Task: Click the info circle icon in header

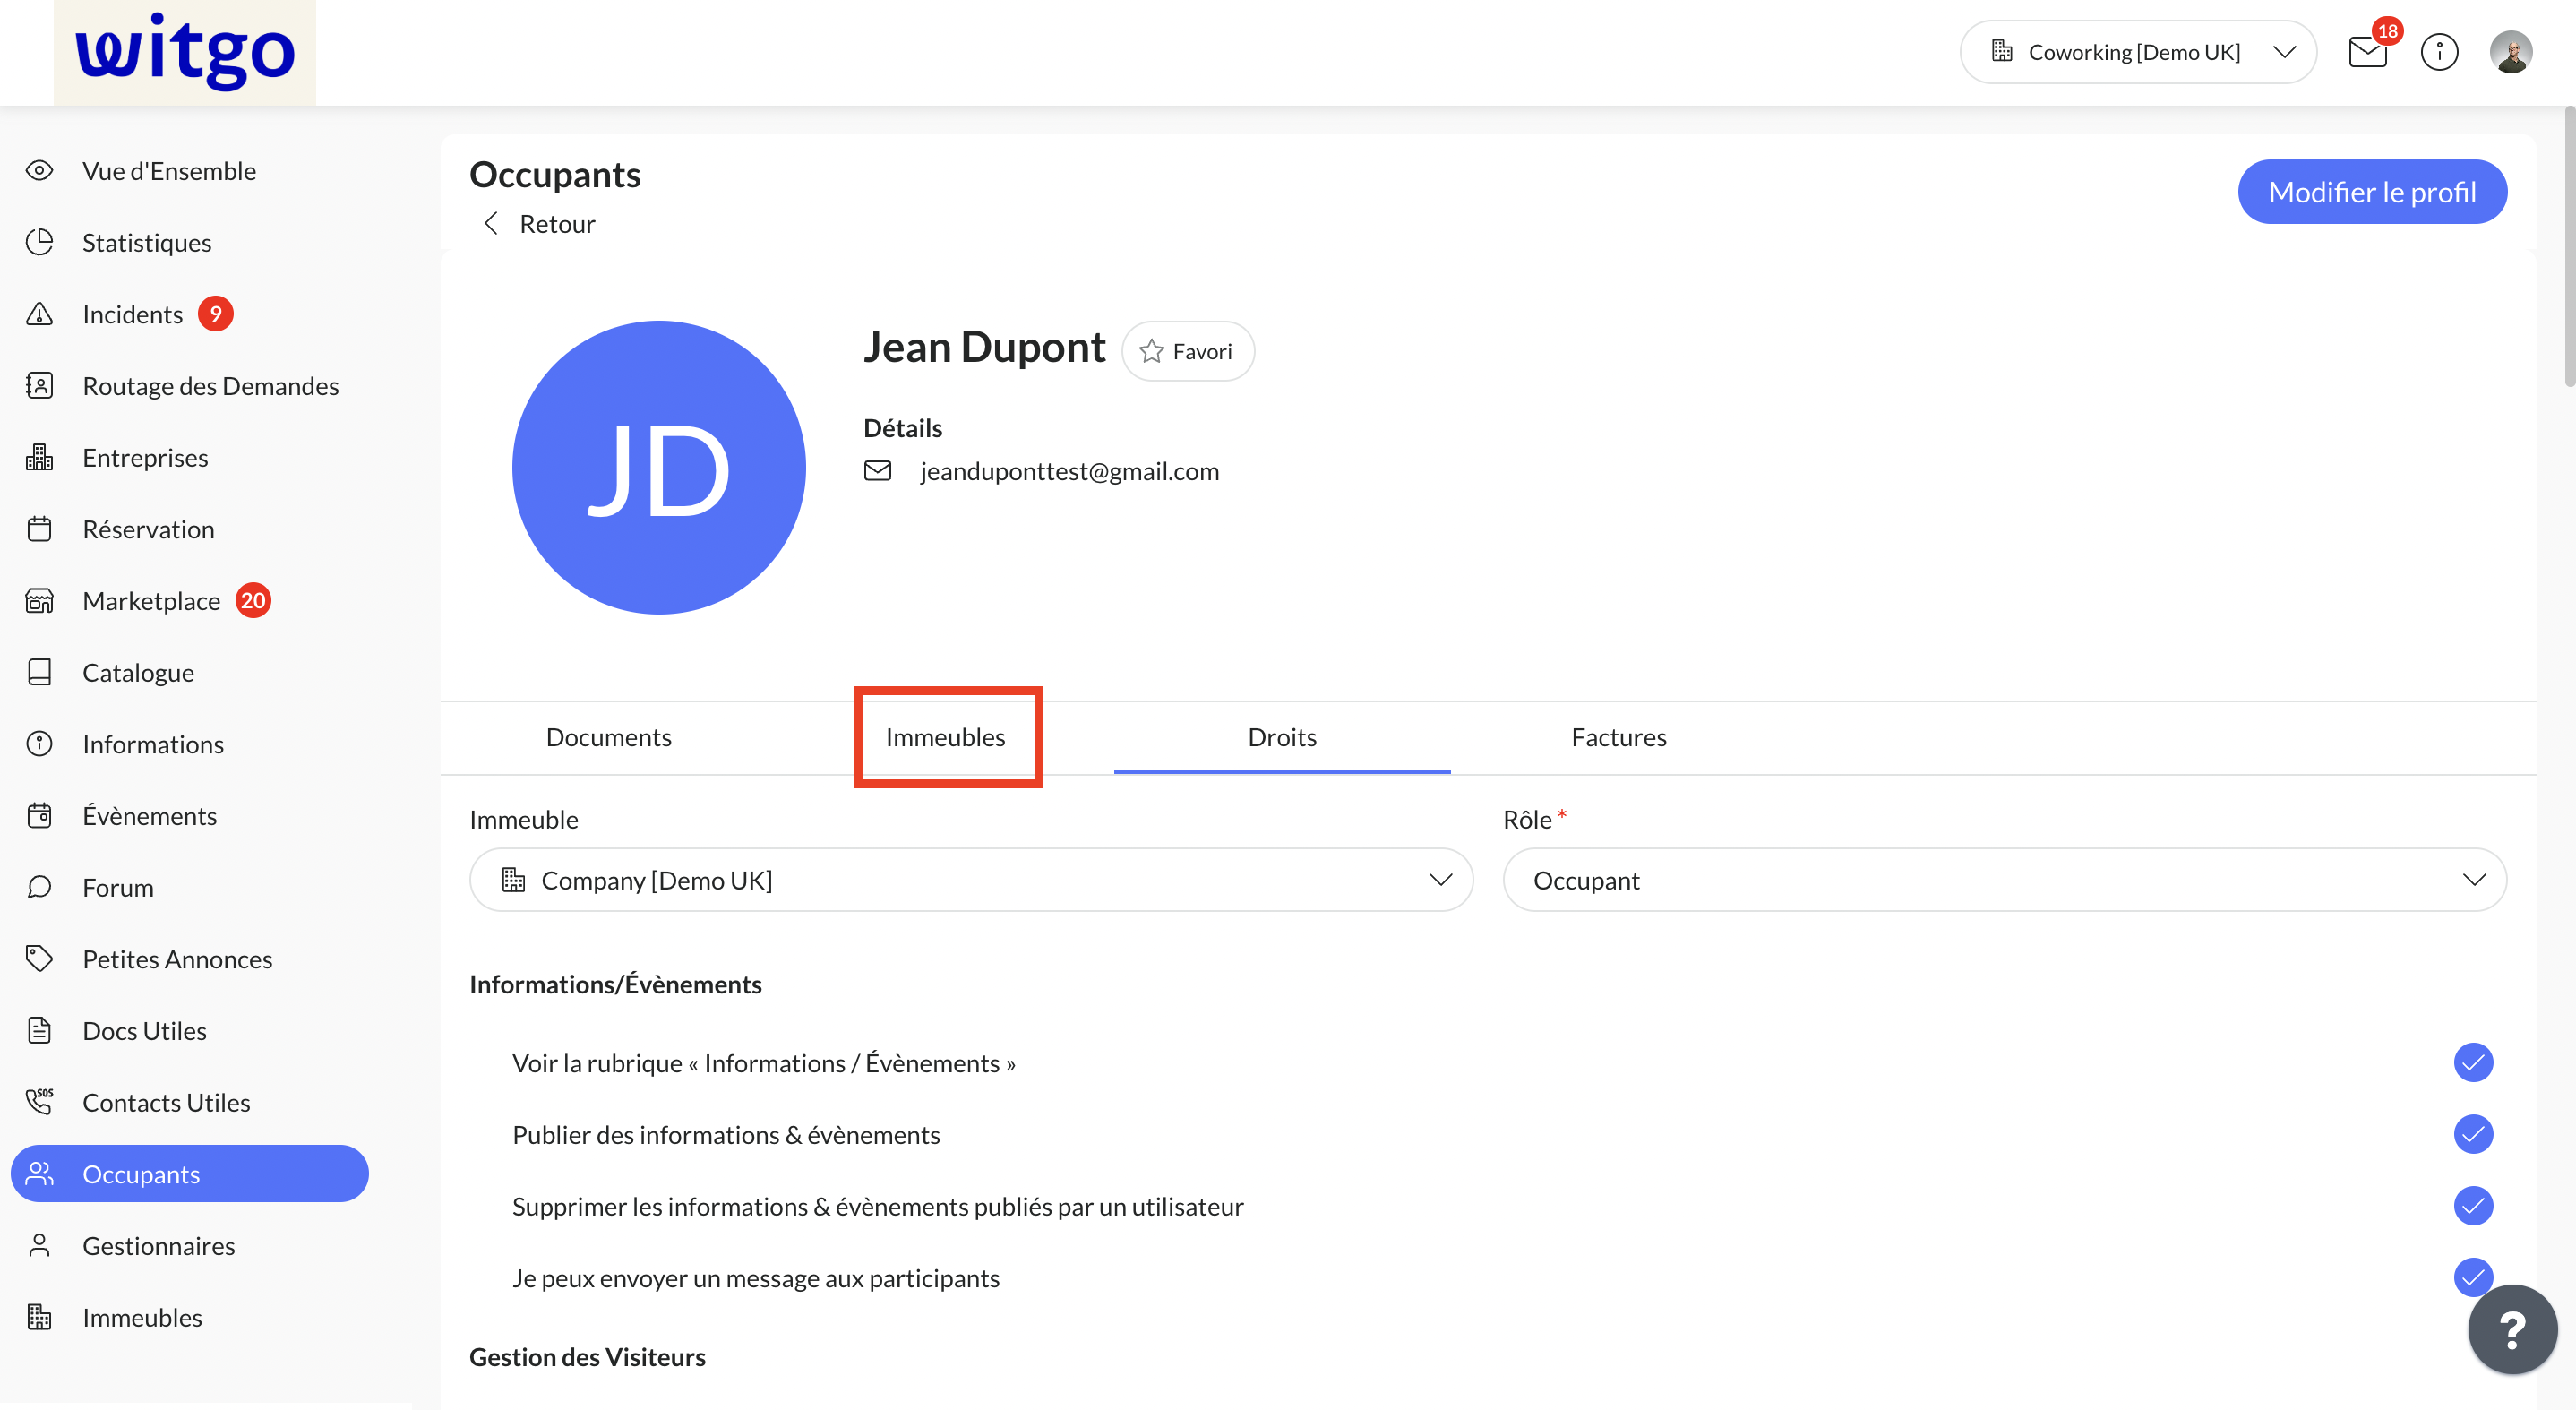Action: (2439, 52)
